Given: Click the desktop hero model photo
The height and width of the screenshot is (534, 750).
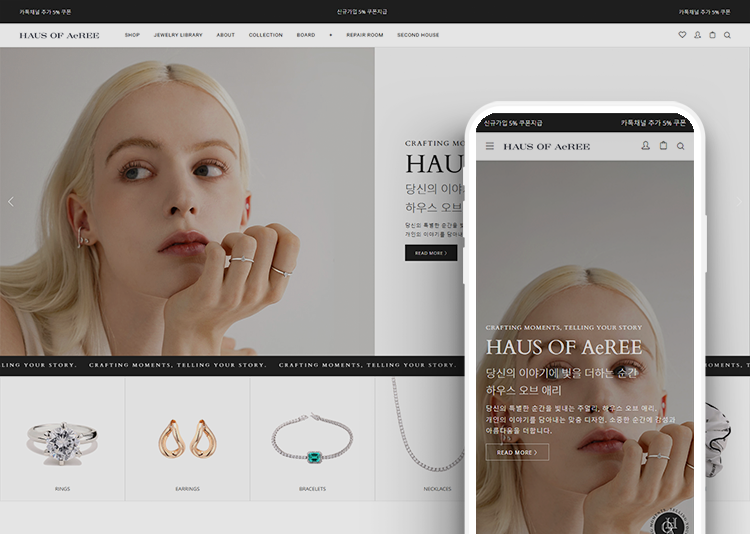Looking at the screenshot, I should 187,201.
